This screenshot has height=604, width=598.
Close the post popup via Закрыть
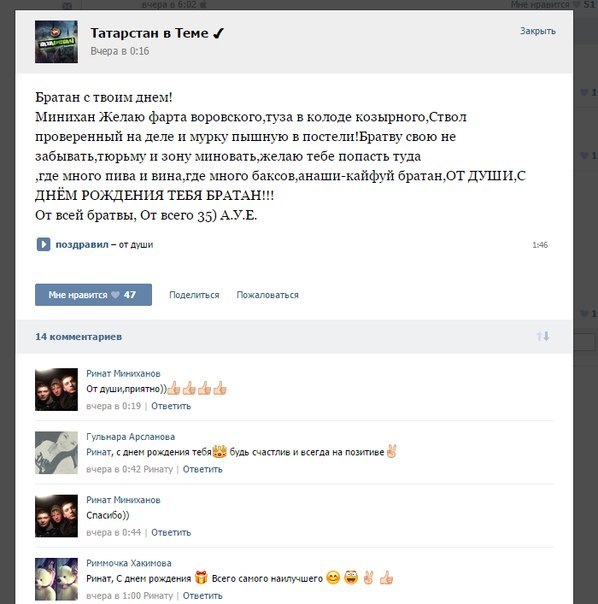tap(538, 31)
